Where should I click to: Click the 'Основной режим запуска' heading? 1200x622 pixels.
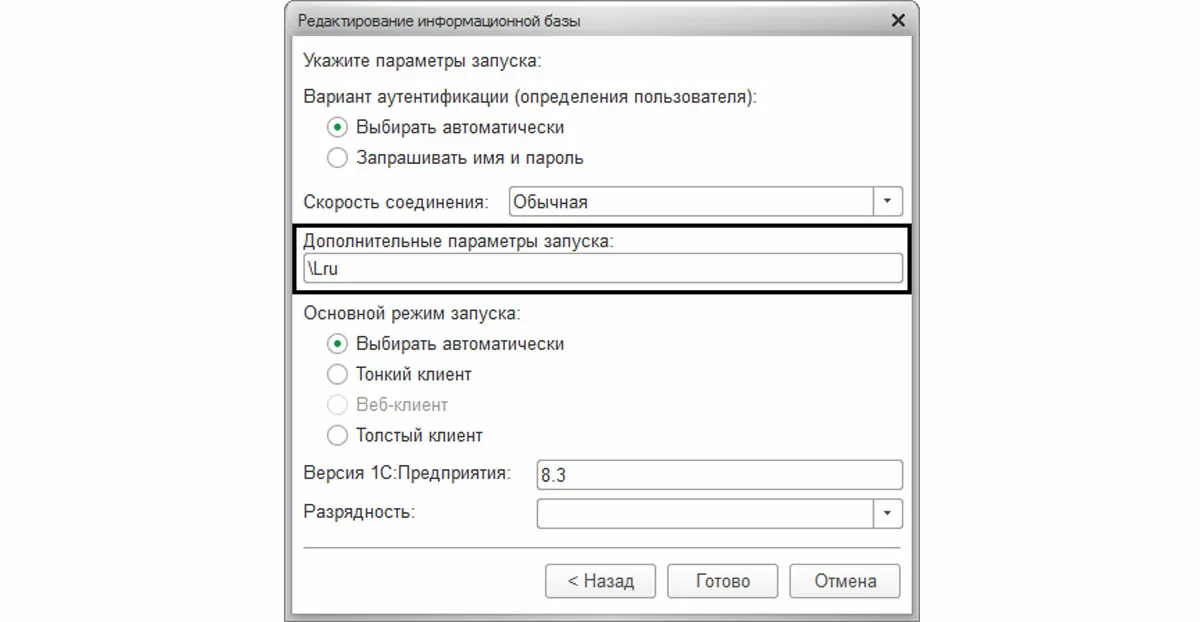(411, 313)
